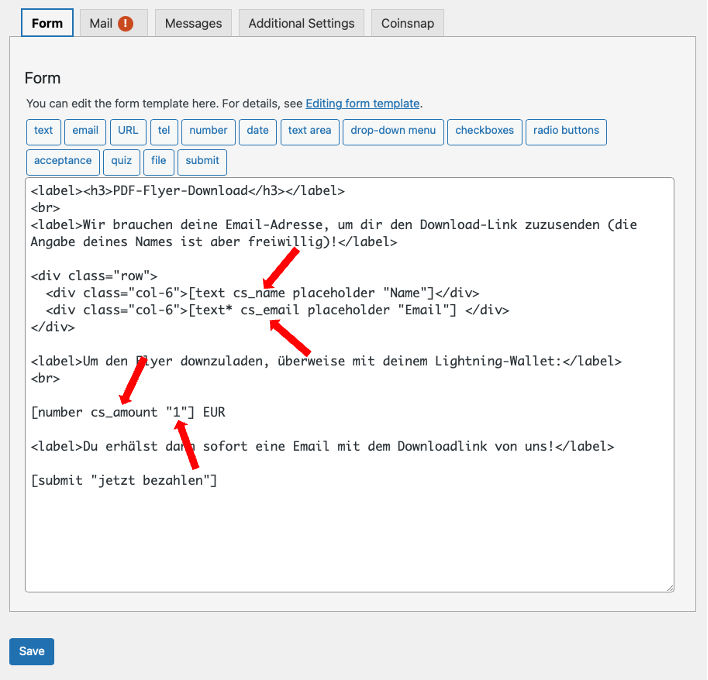
Task: Switch to the Form tab
Action: tap(47, 23)
